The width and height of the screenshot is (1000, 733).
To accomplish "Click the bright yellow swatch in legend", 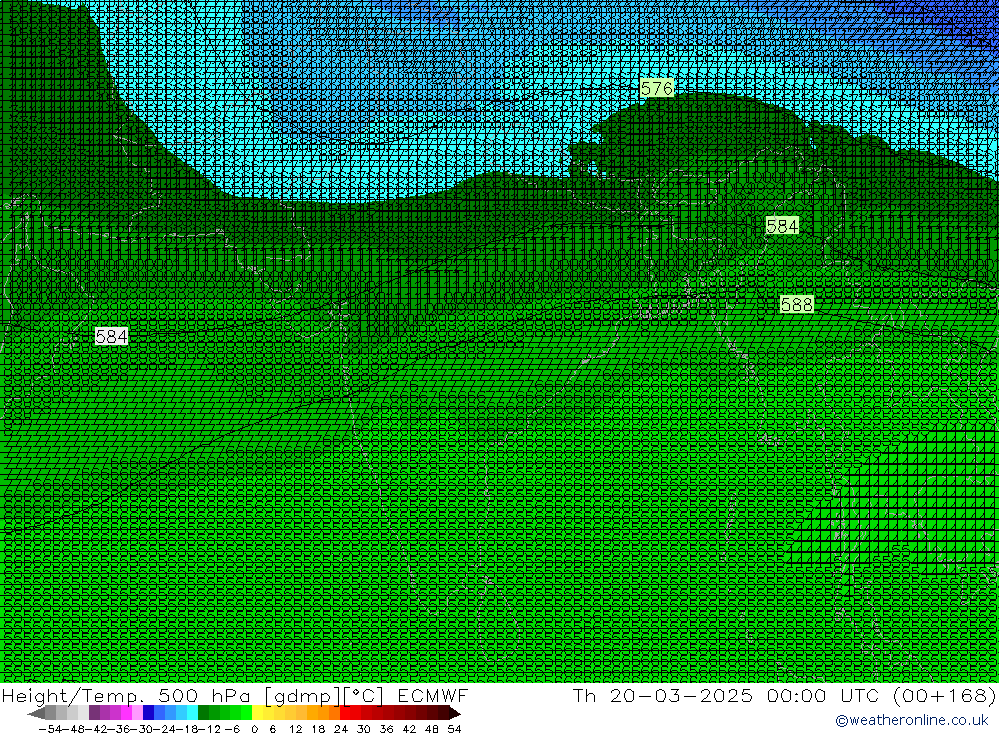I will click(258, 713).
